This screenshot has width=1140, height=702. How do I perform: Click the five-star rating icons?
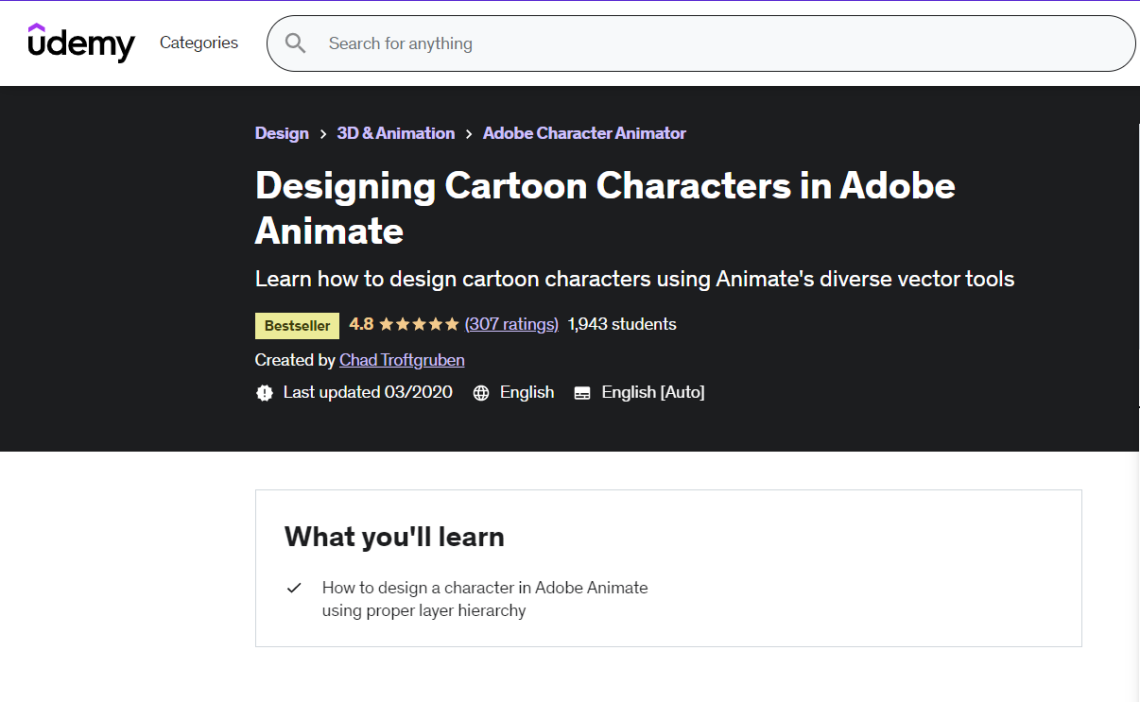(x=415, y=324)
